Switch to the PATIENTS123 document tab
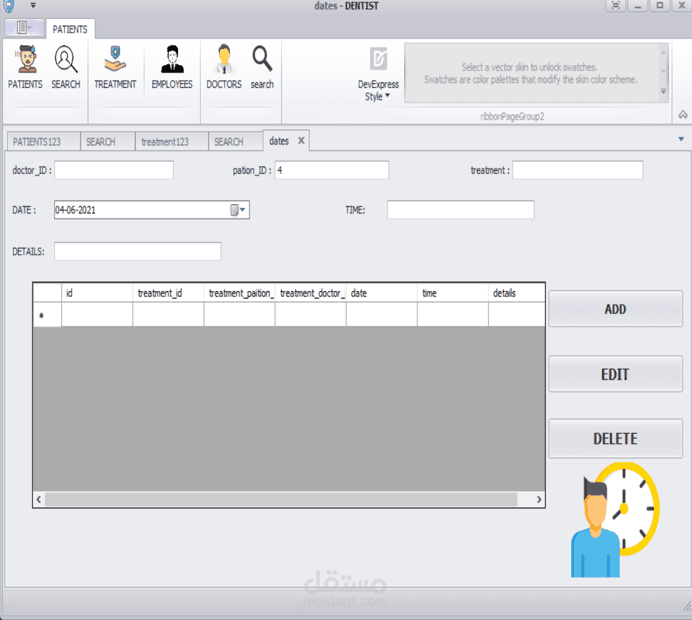Image resolution: width=692 pixels, height=620 pixels. coord(43,142)
